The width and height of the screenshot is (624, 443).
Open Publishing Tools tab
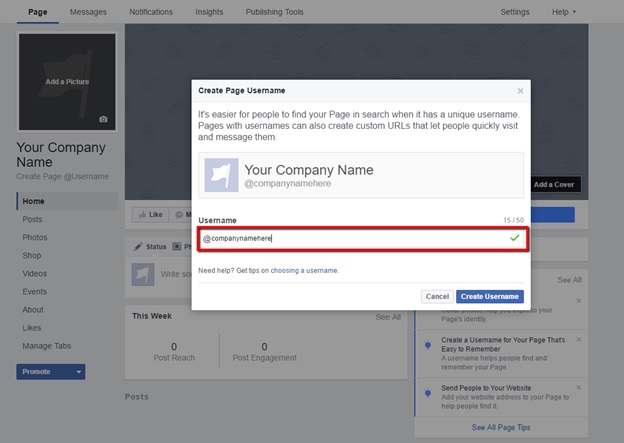click(274, 12)
